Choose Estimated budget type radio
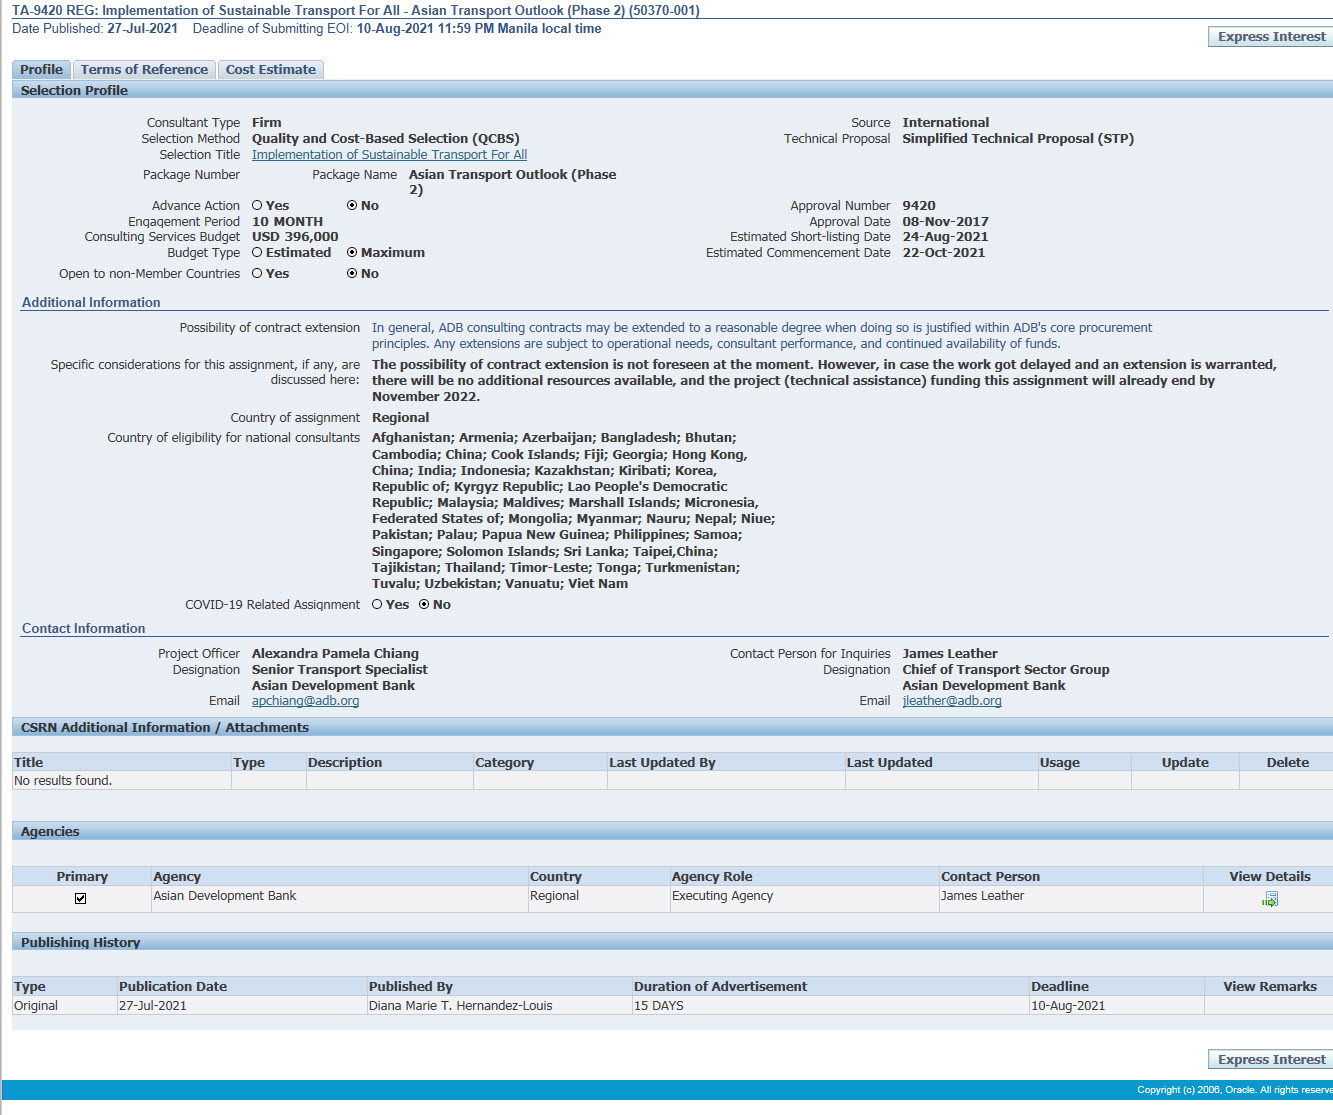 pyautogui.click(x=258, y=253)
